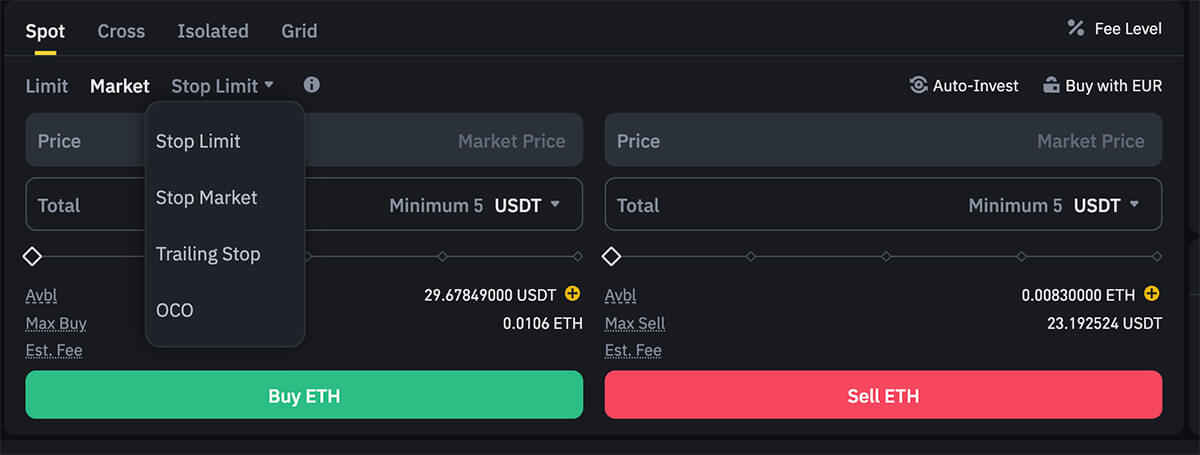The height and width of the screenshot is (455, 1200).
Task: Click the sell amount slider handle
Action: coord(612,257)
